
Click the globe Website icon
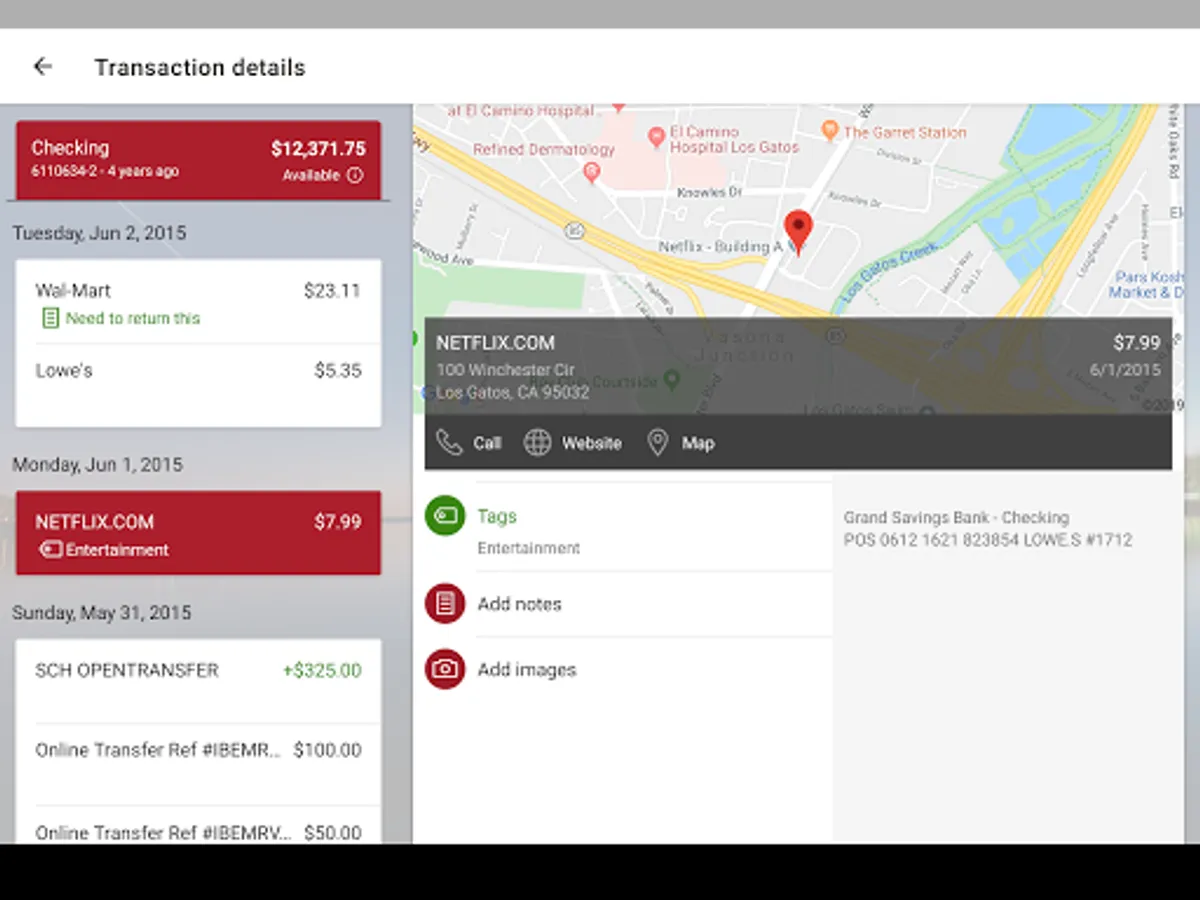[538, 443]
